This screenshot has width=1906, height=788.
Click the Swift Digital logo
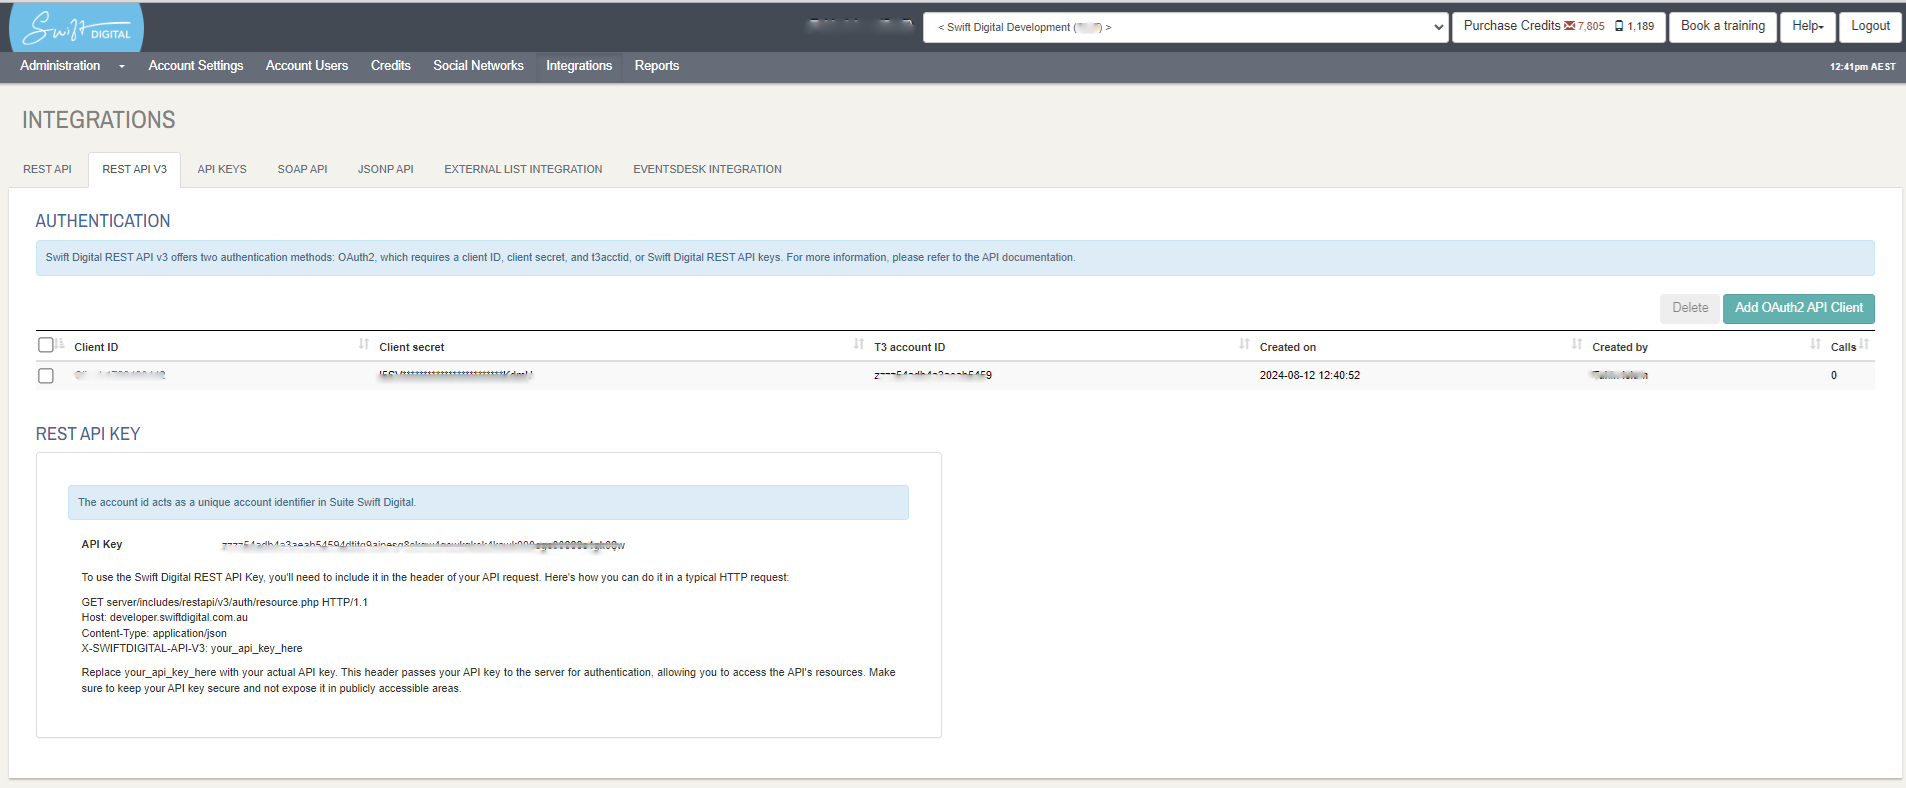tap(76, 28)
